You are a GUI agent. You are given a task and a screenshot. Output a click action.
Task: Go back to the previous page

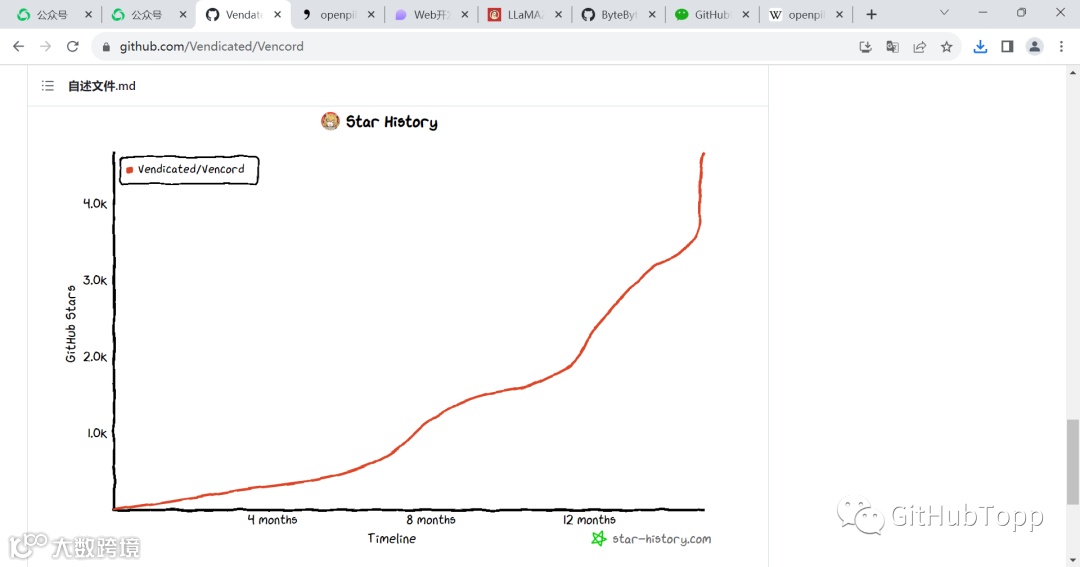(x=19, y=46)
